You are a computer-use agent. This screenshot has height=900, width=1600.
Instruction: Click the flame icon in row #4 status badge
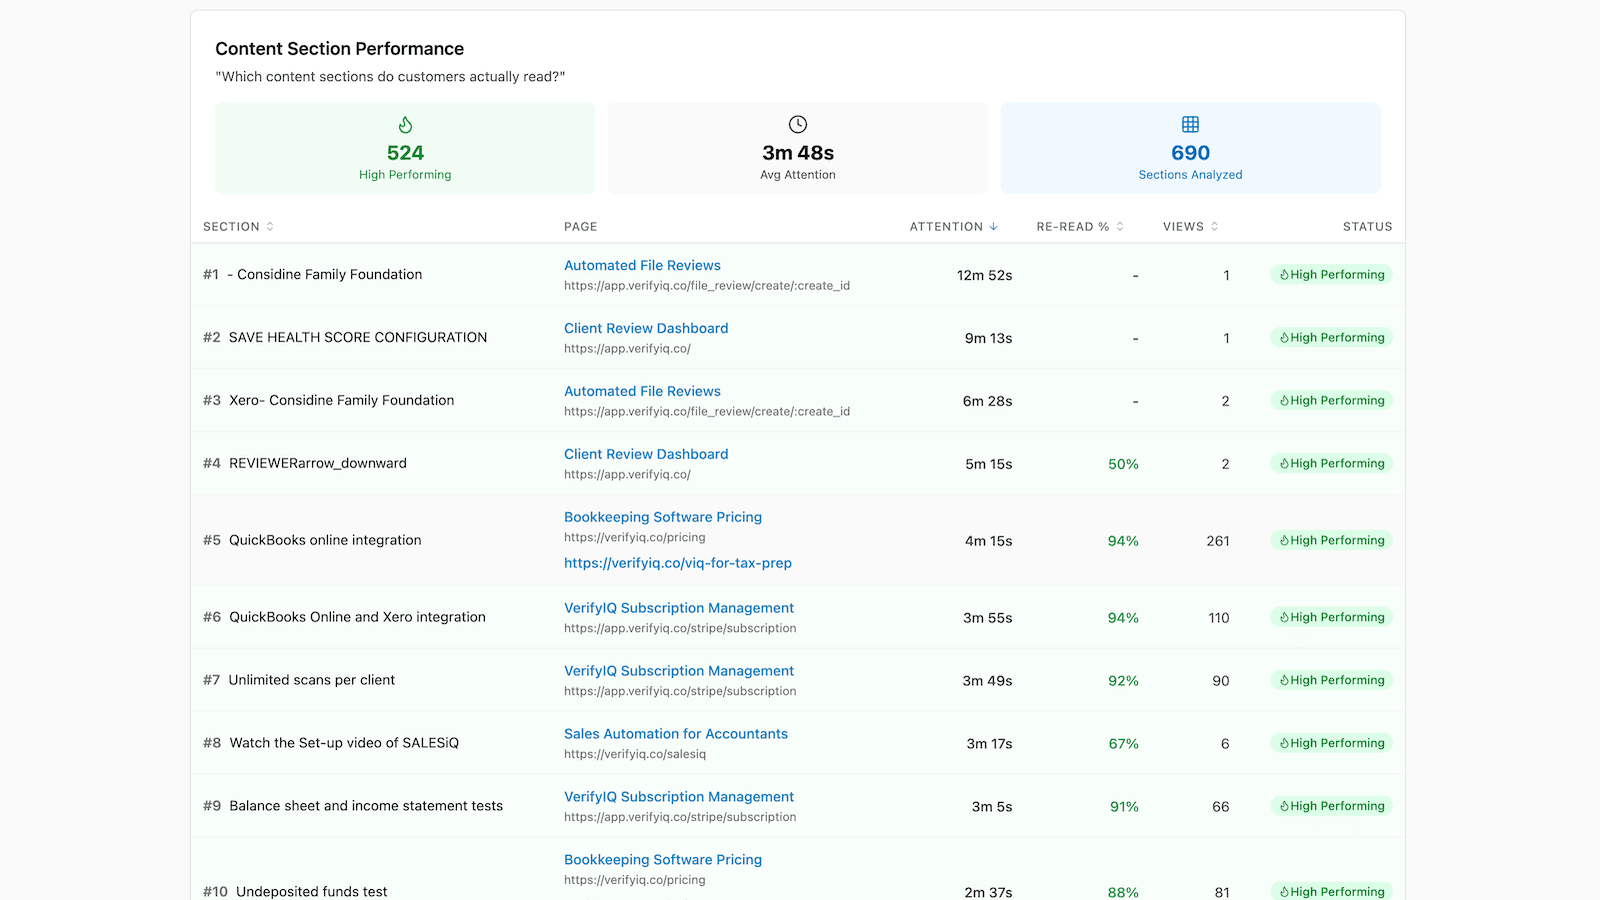point(1285,463)
